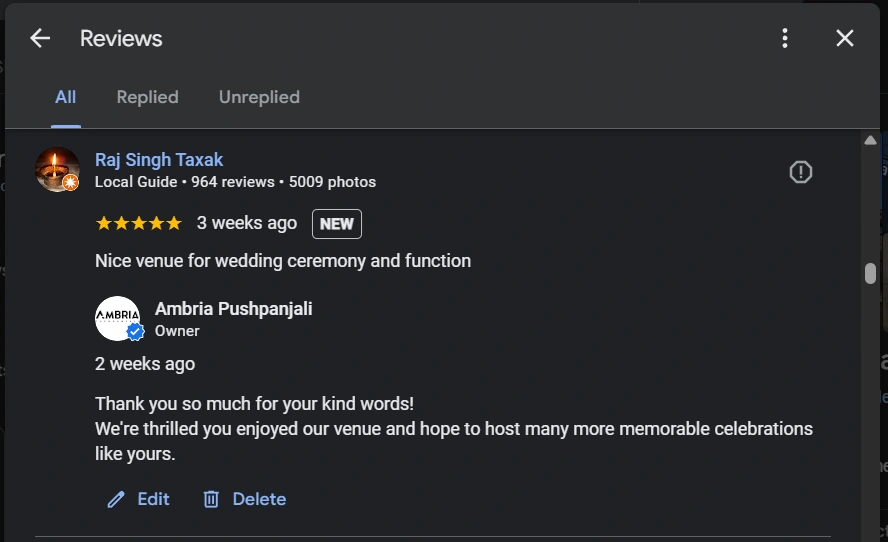Close the Reviews panel

pyautogui.click(x=845, y=38)
